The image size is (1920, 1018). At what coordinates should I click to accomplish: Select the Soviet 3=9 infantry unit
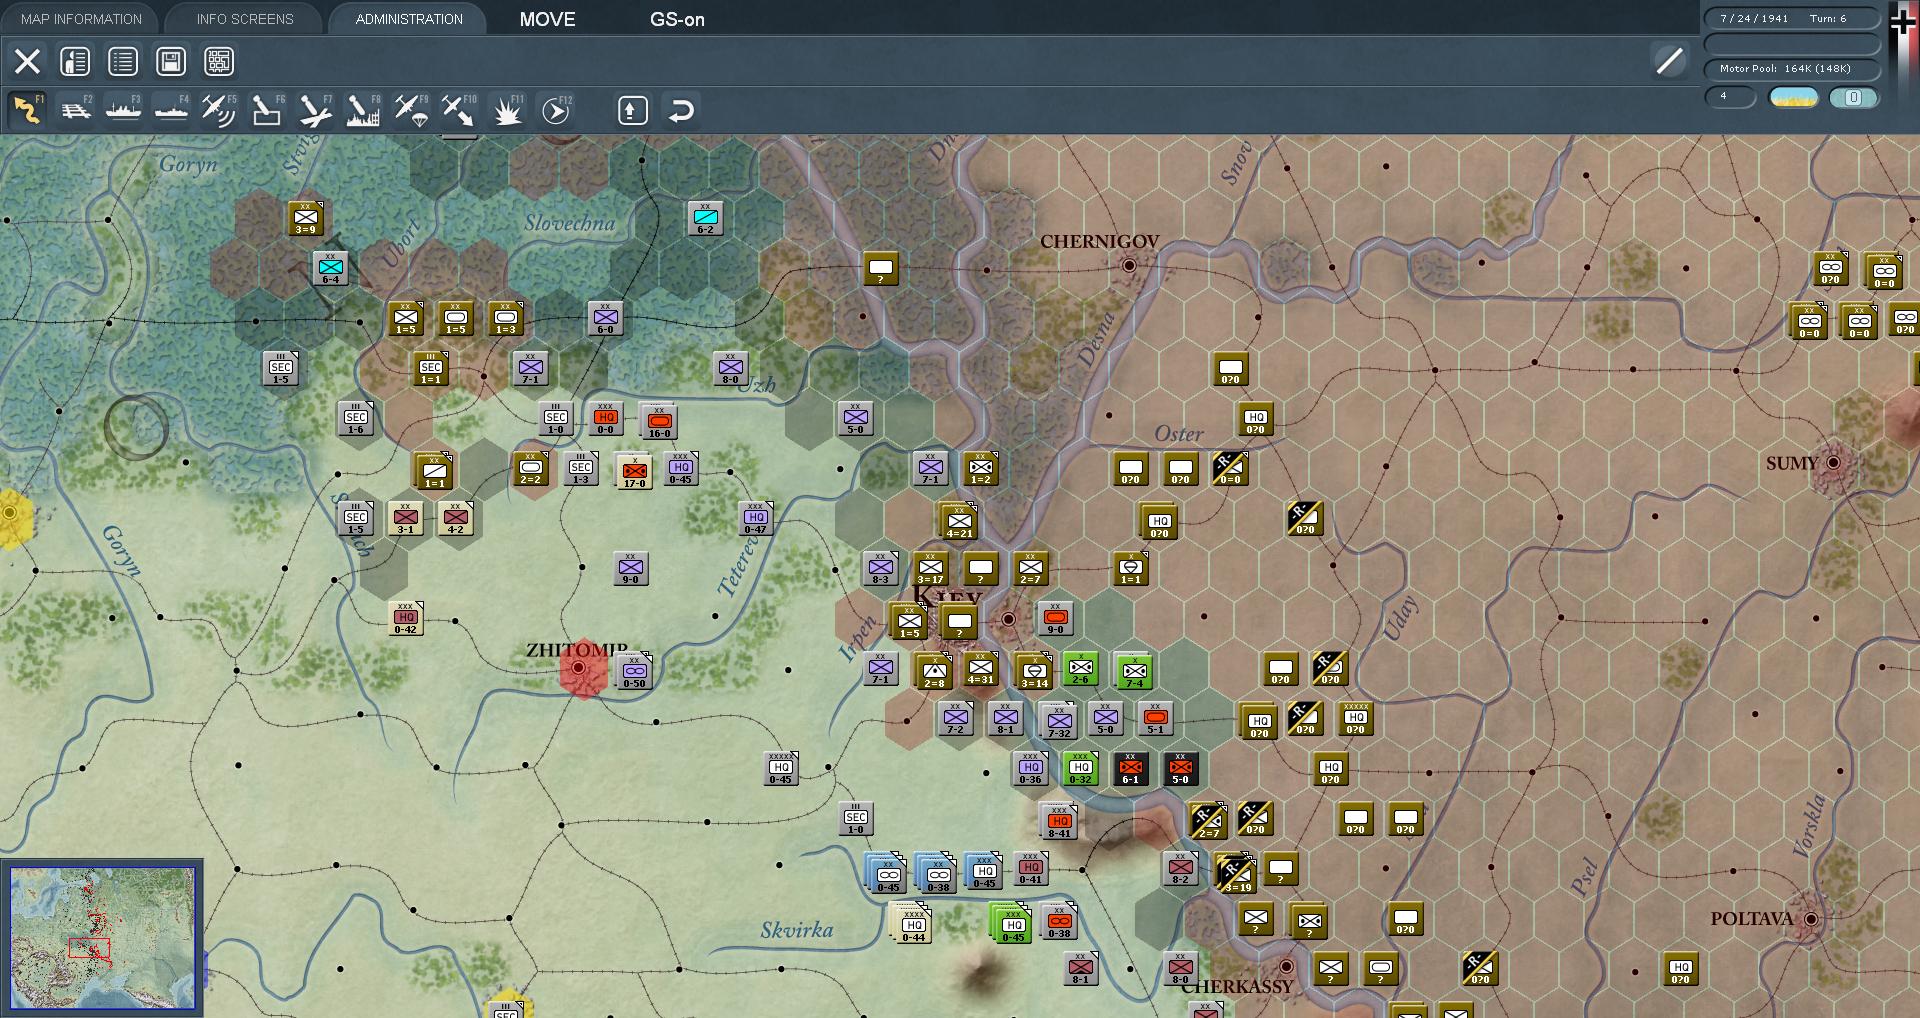click(305, 218)
